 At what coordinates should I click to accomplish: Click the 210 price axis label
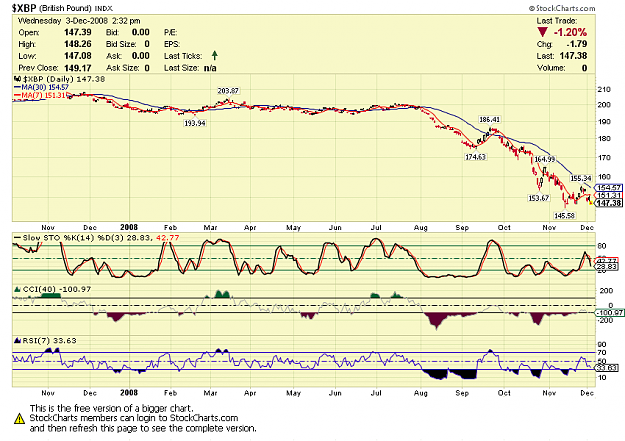tap(604, 90)
